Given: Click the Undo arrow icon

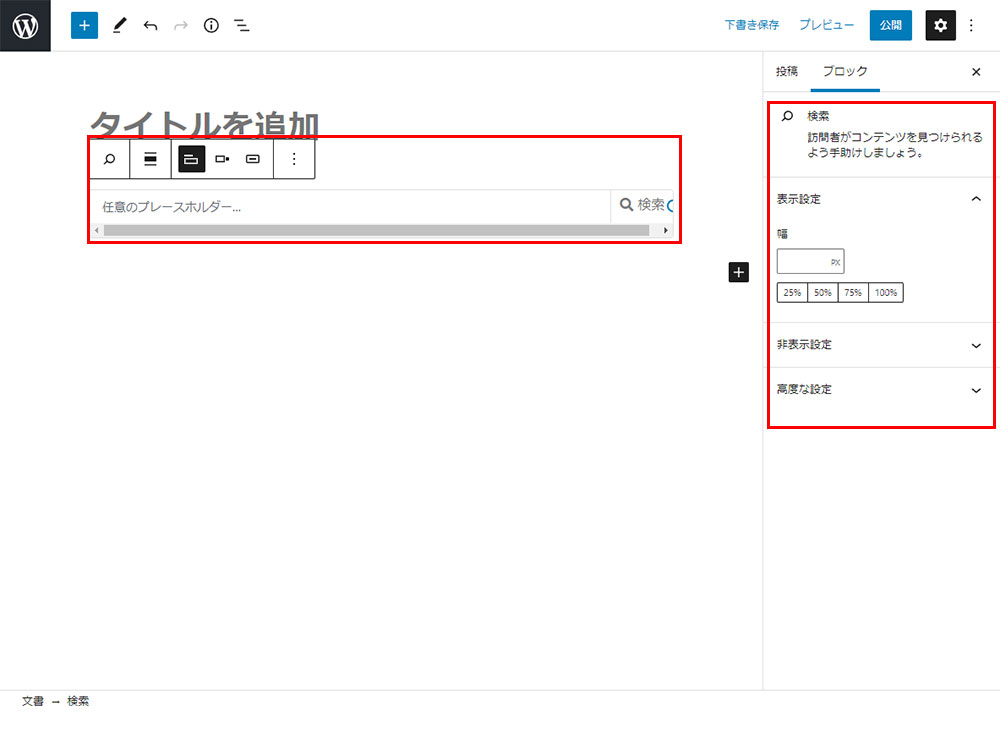Looking at the screenshot, I should (150, 26).
